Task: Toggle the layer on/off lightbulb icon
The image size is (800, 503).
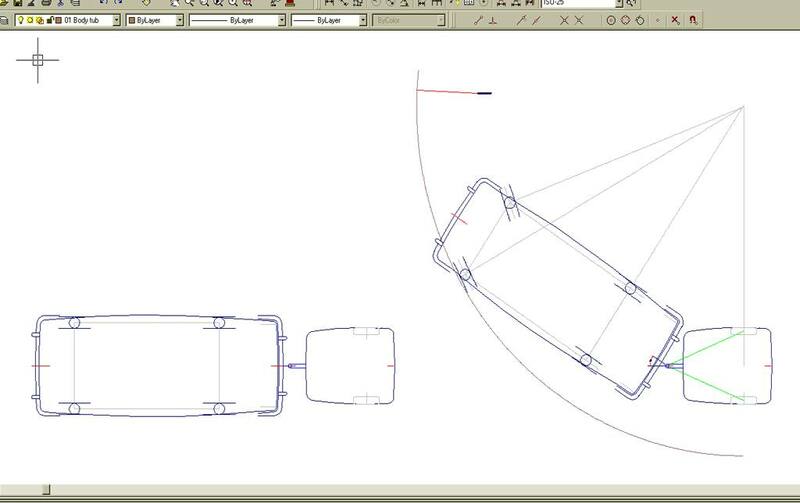Action: 20,19
